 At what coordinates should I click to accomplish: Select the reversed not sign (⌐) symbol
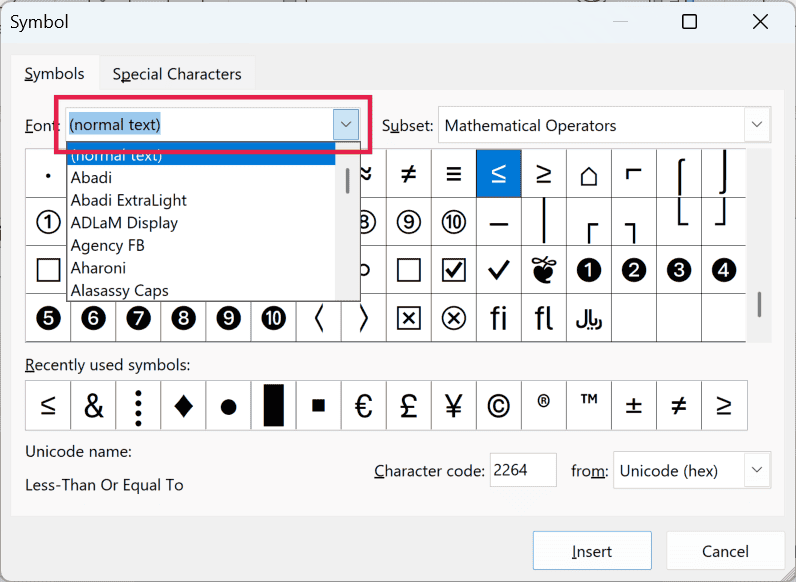click(x=634, y=174)
